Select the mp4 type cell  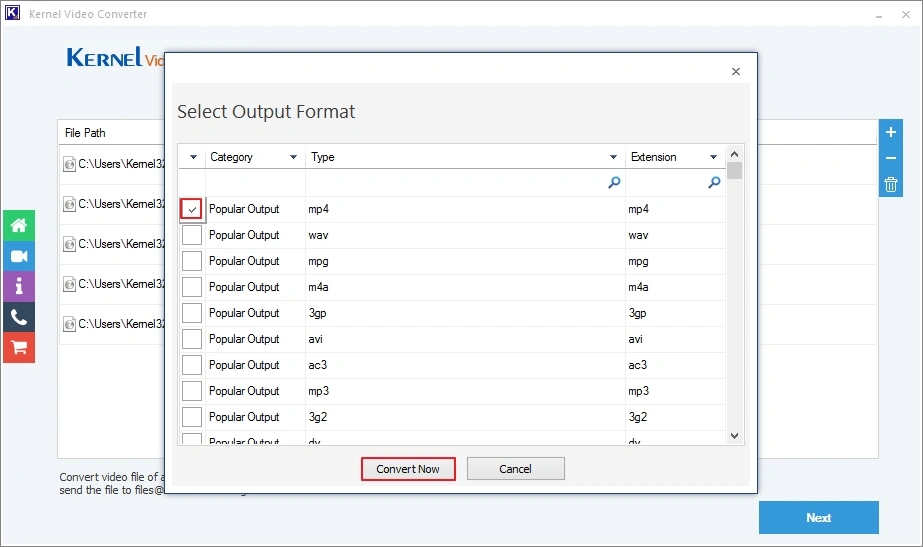point(465,209)
